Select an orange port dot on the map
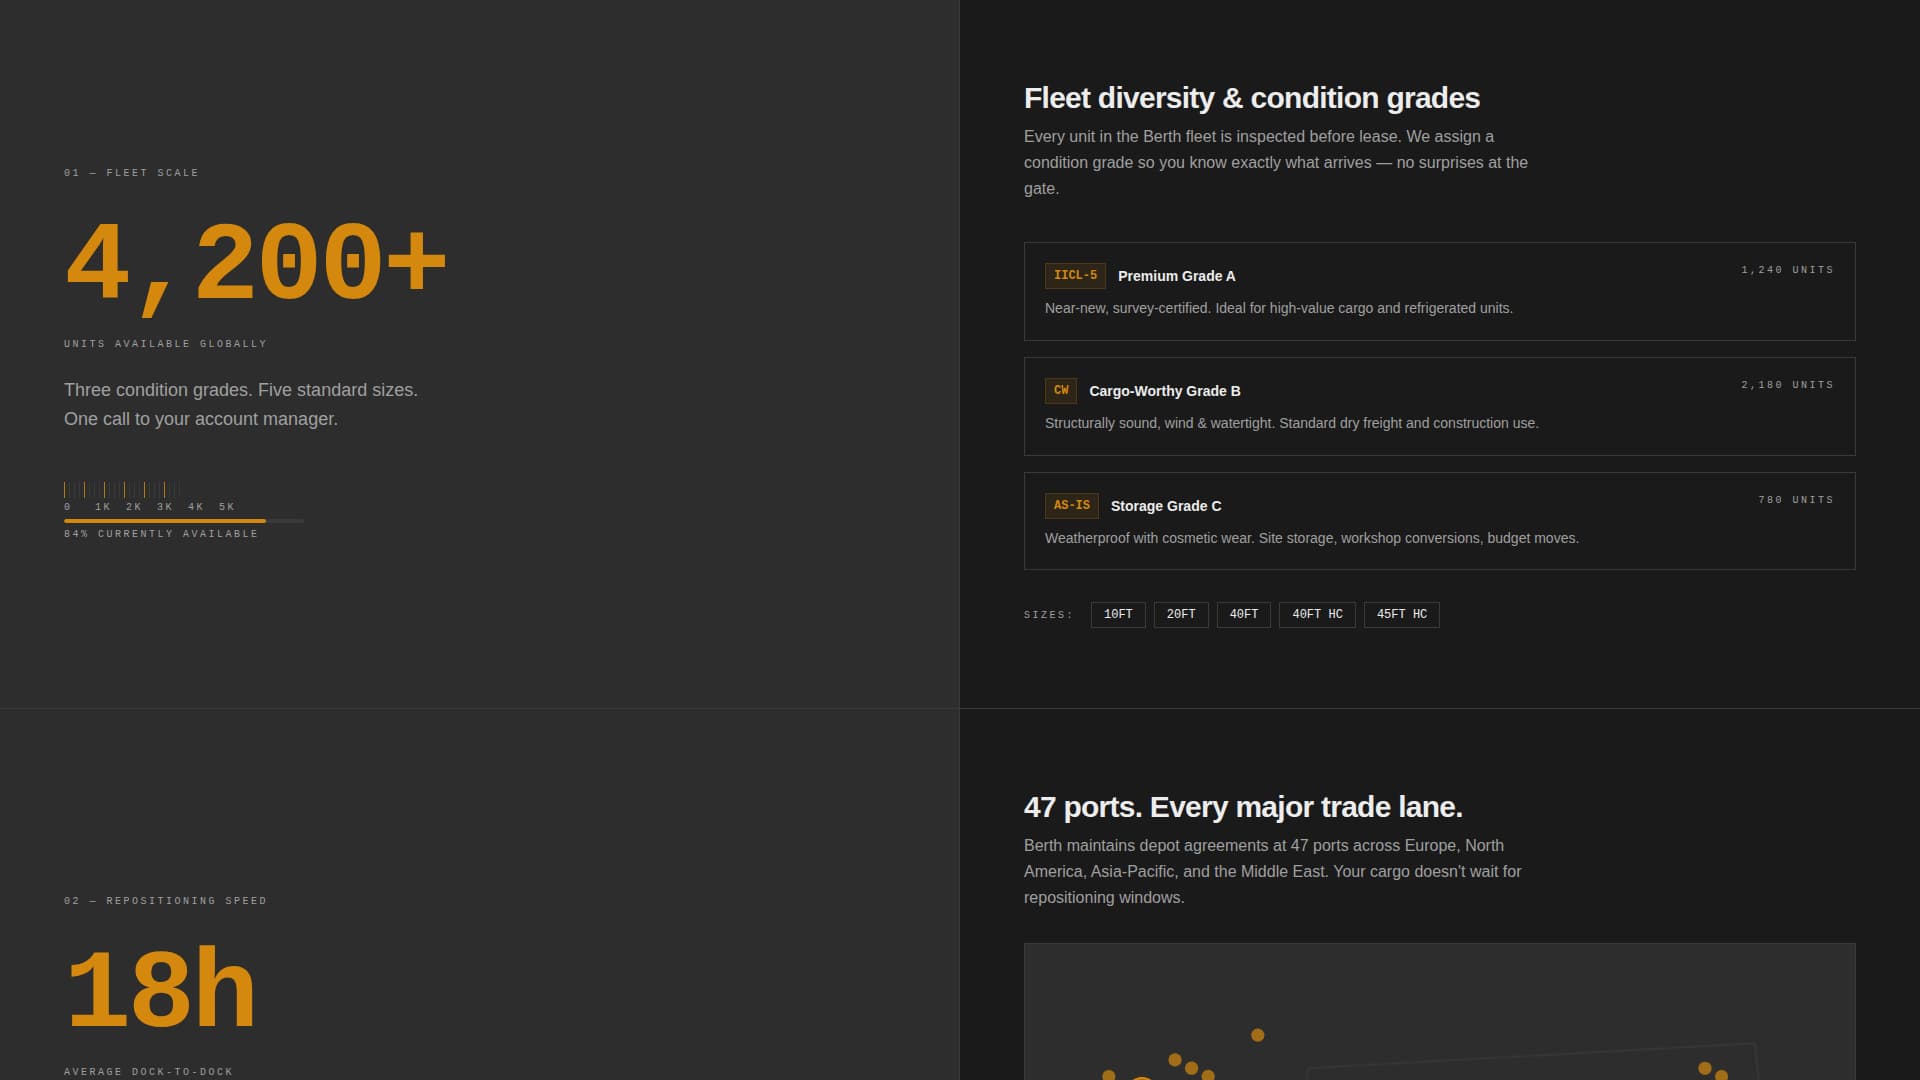Viewport: 1920px width, 1080px height. tap(1256, 1034)
